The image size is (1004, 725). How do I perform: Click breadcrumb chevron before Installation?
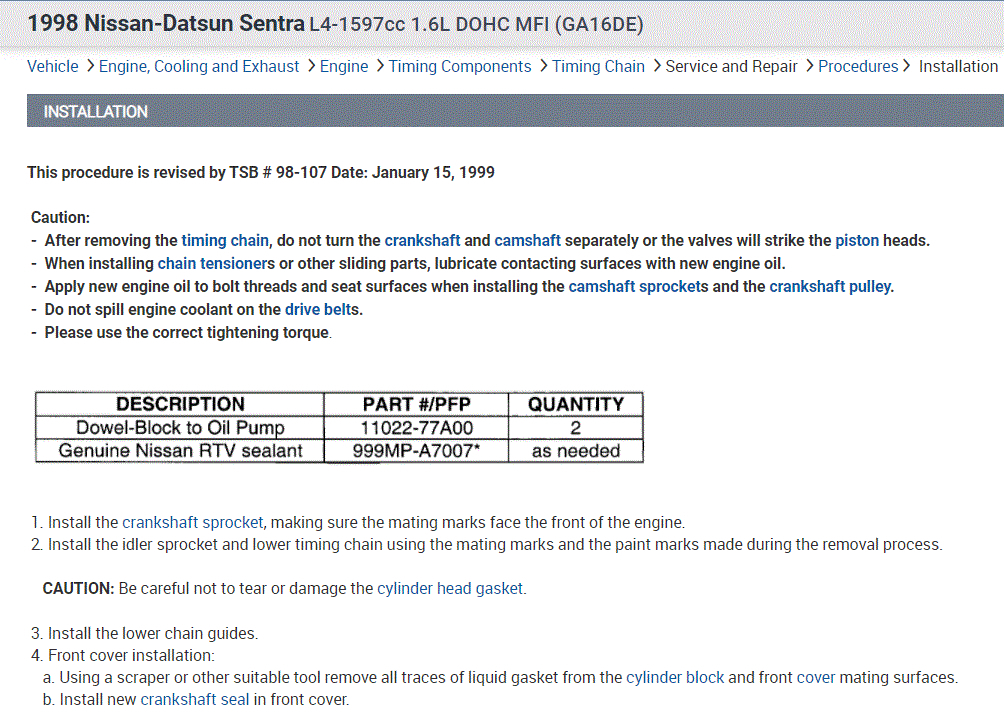(x=907, y=66)
